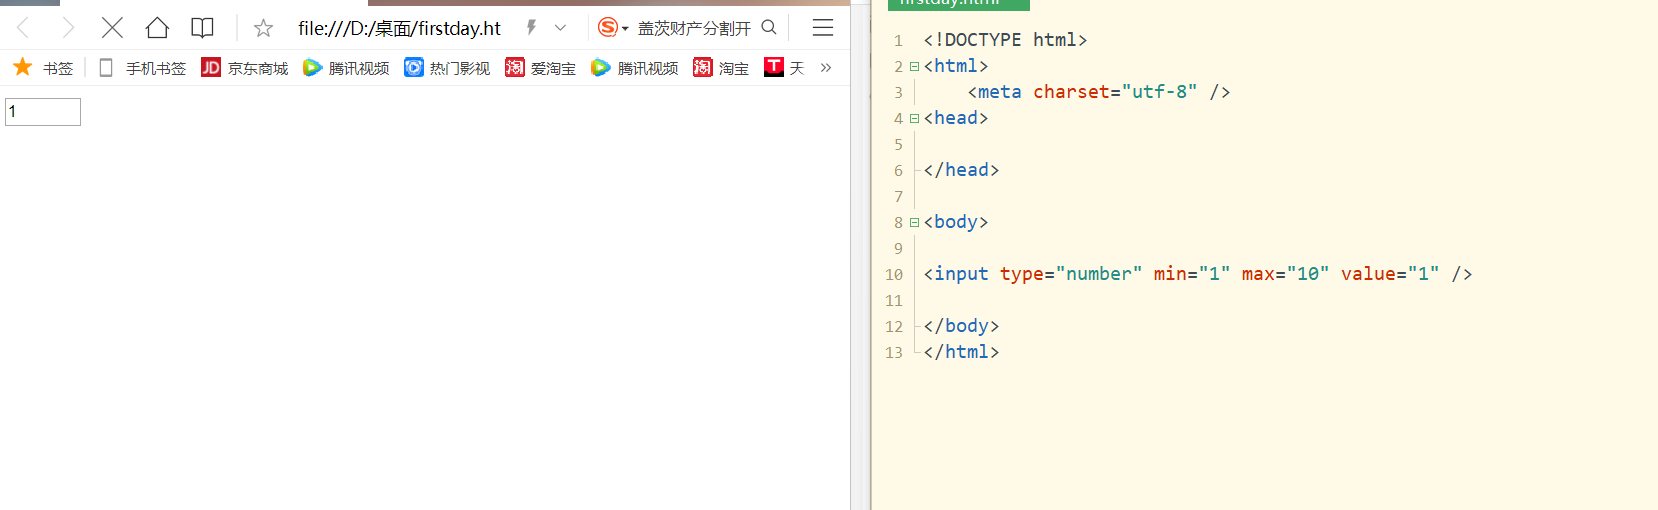Open 手机书签 mobile bookmarks
This screenshot has width=1658, height=510.
pyautogui.click(x=143, y=68)
